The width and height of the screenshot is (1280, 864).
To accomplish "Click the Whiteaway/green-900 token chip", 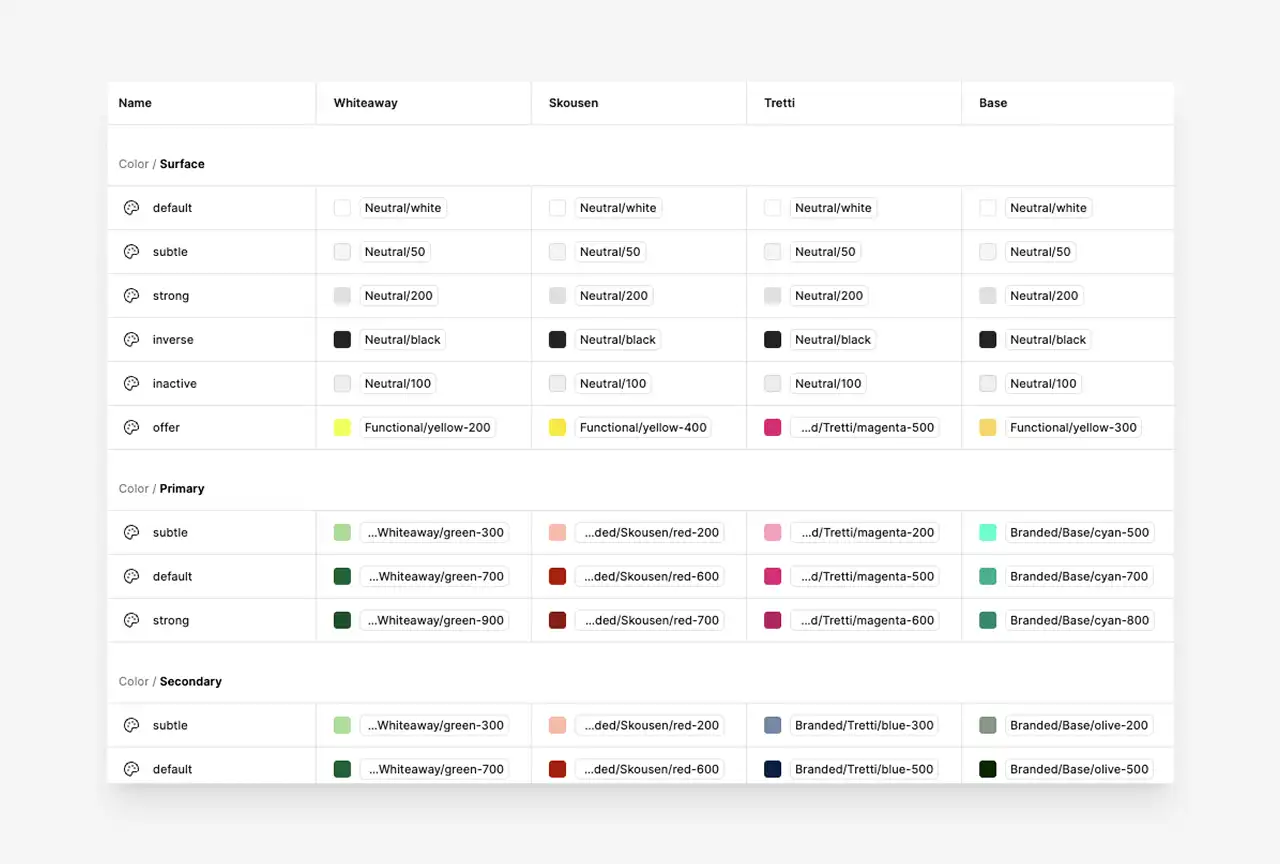I will [x=434, y=621].
